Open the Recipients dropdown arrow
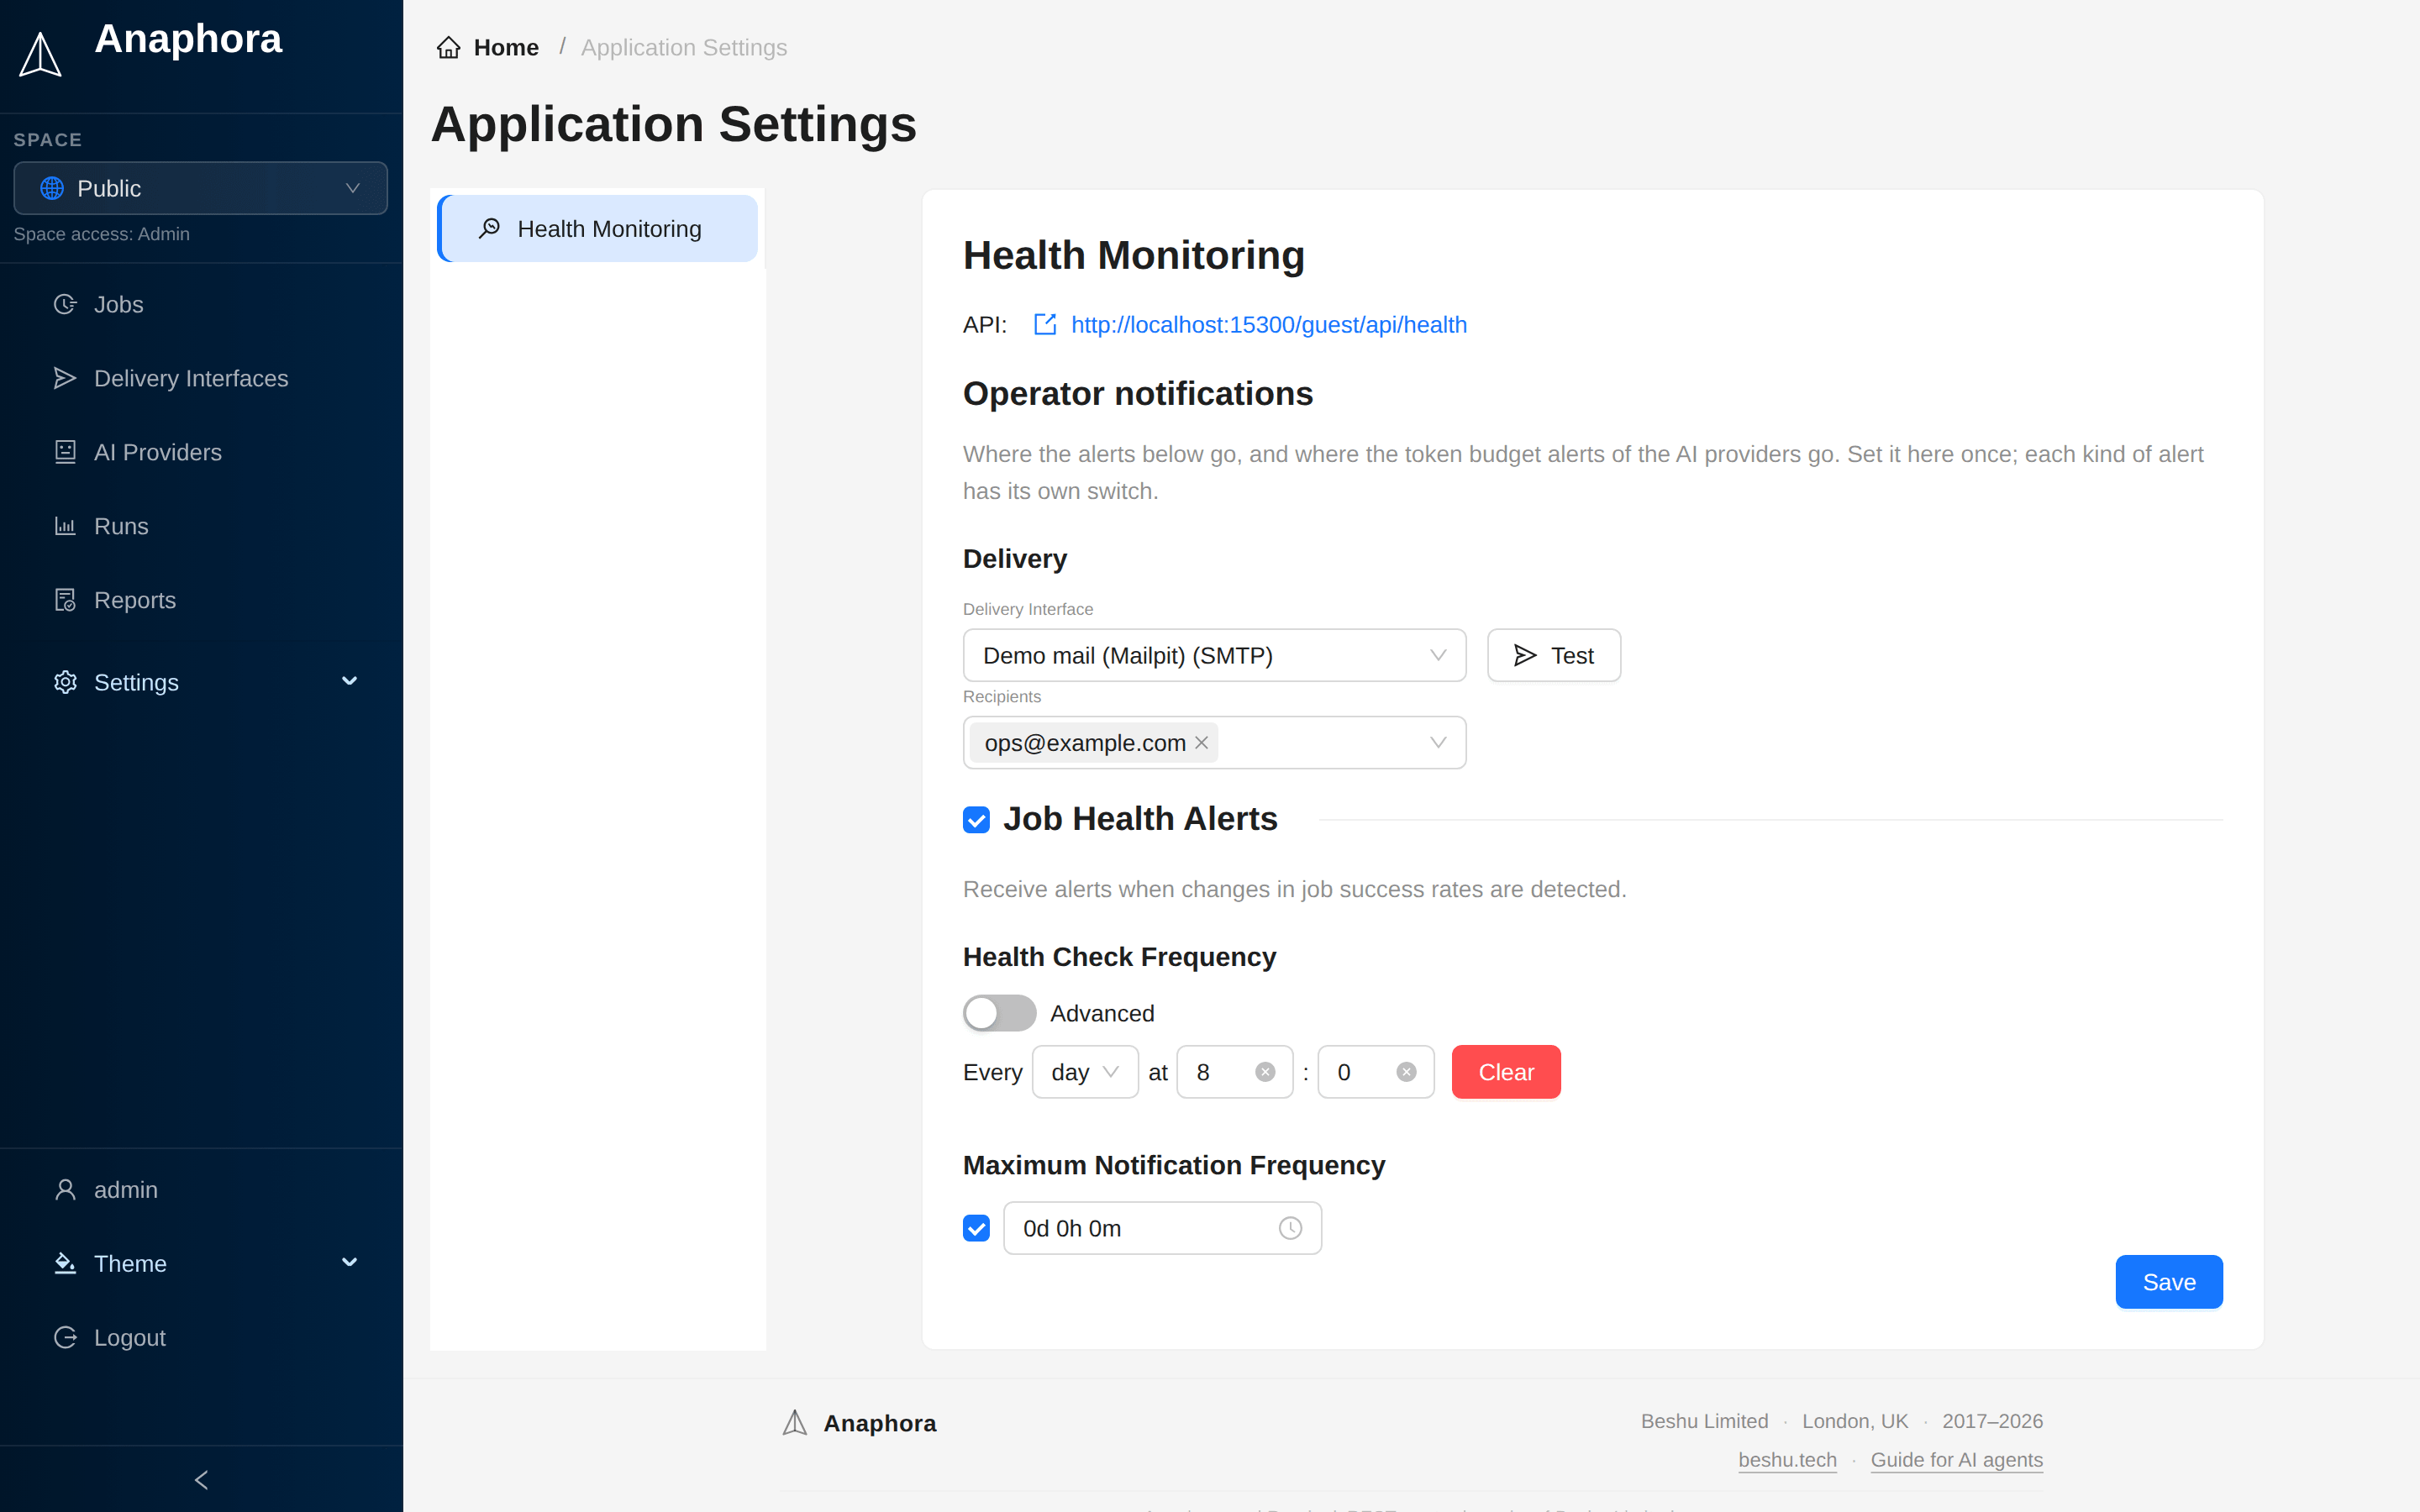The image size is (2420, 1512). 1438,743
